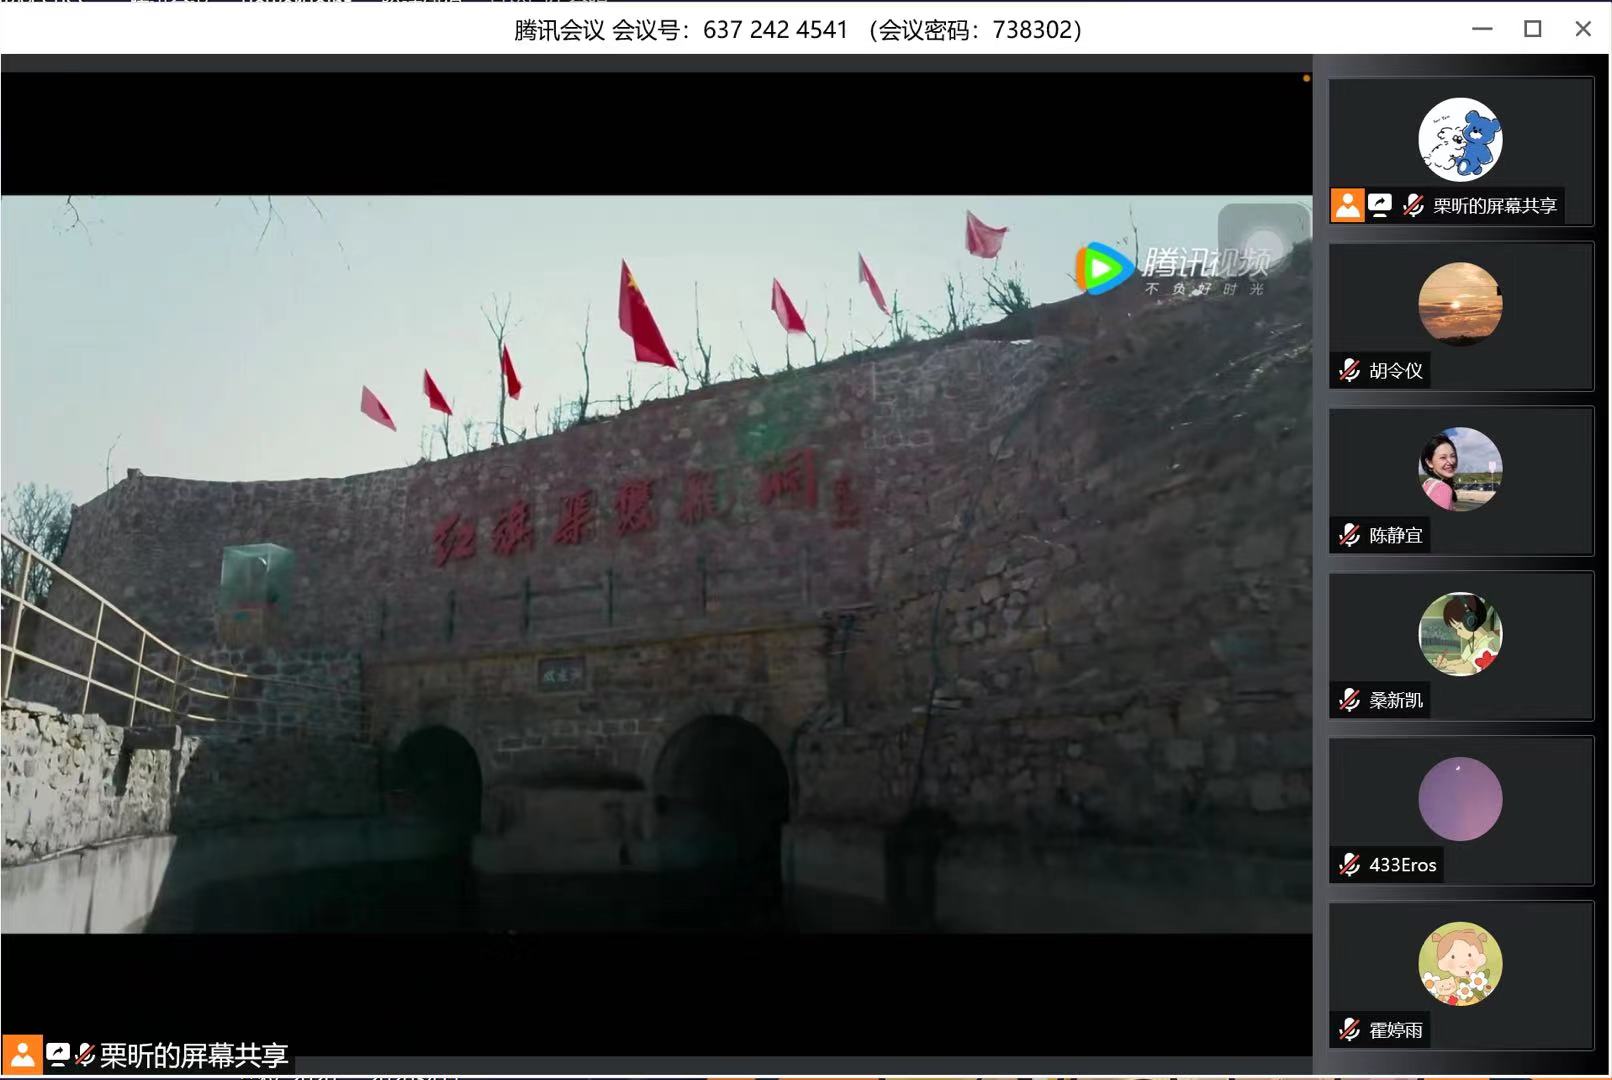The image size is (1612, 1080).
Task: Open 霍婷雨's cartoon avatar tile
Action: tap(1460, 964)
